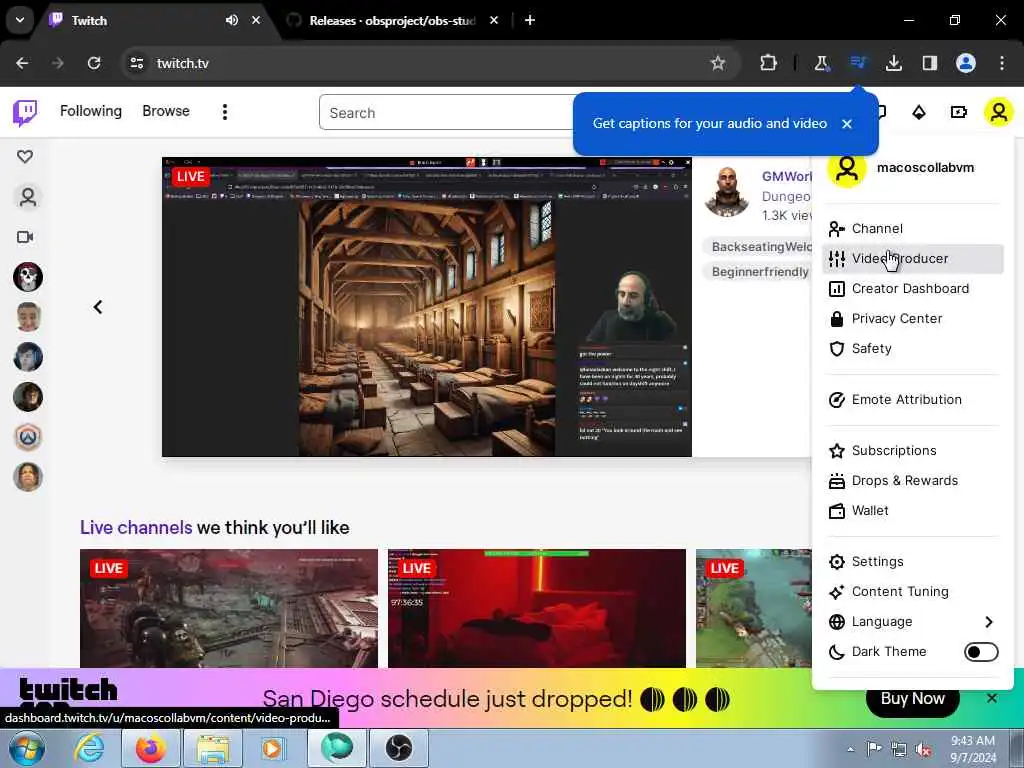This screenshot has width=1024, height=768.
Task: Click the media control icon in Chrome toolbar
Action: [858, 63]
